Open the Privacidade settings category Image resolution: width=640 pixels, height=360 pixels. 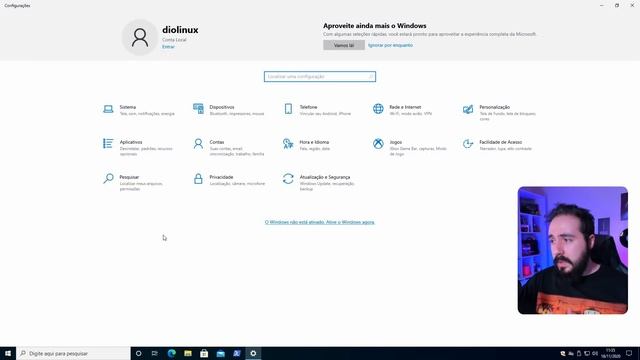pyautogui.click(x=229, y=180)
